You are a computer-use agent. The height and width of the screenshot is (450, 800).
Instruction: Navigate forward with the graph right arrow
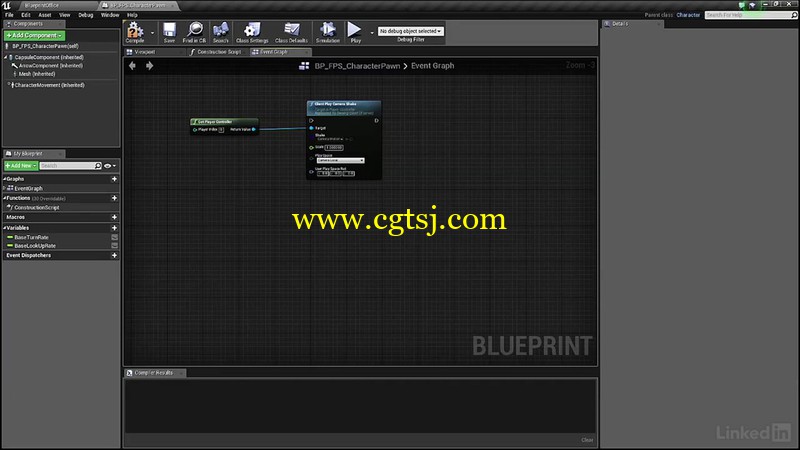149,65
